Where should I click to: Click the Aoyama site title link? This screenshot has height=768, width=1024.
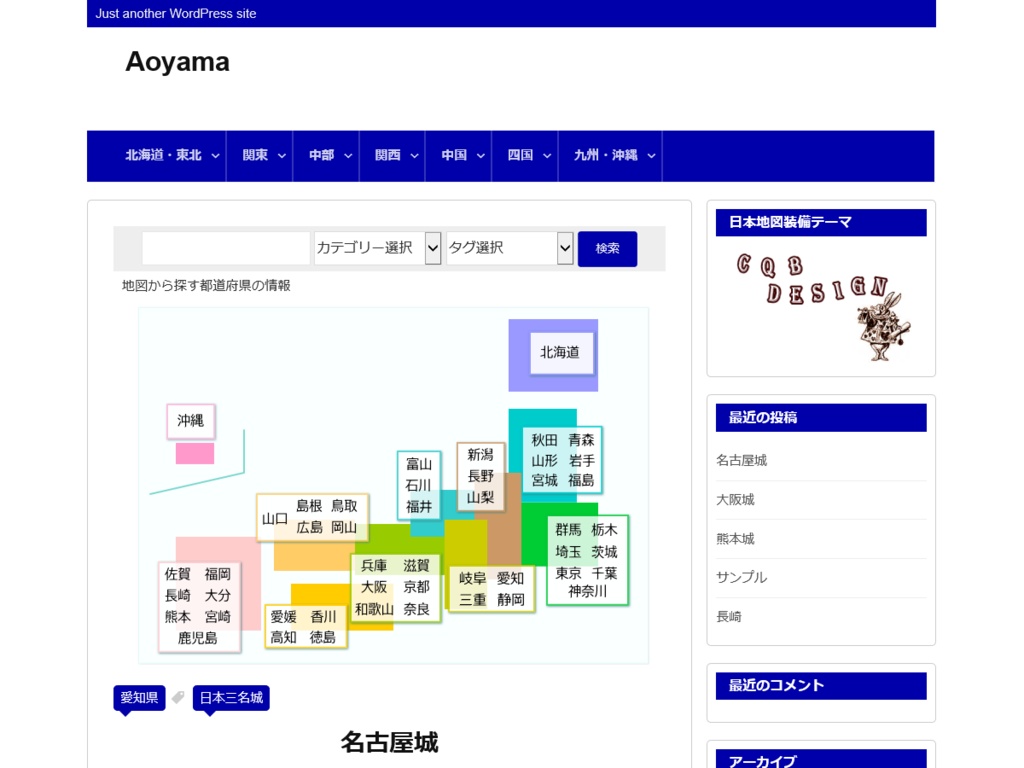pos(177,62)
